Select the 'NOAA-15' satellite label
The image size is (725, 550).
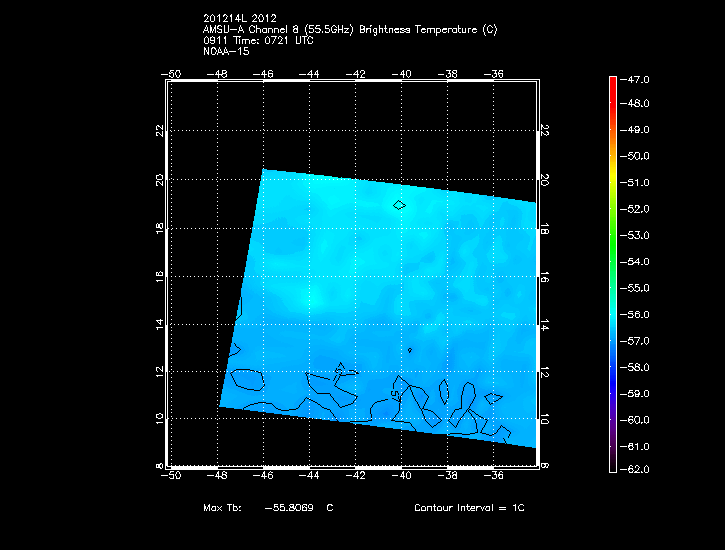click(226, 51)
